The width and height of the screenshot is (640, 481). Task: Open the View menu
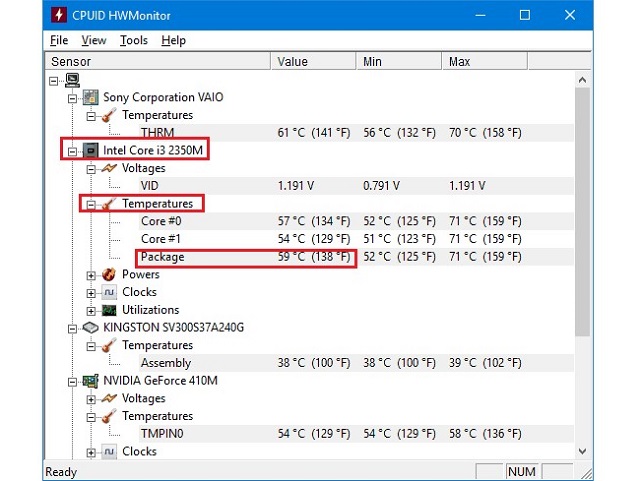pos(93,40)
